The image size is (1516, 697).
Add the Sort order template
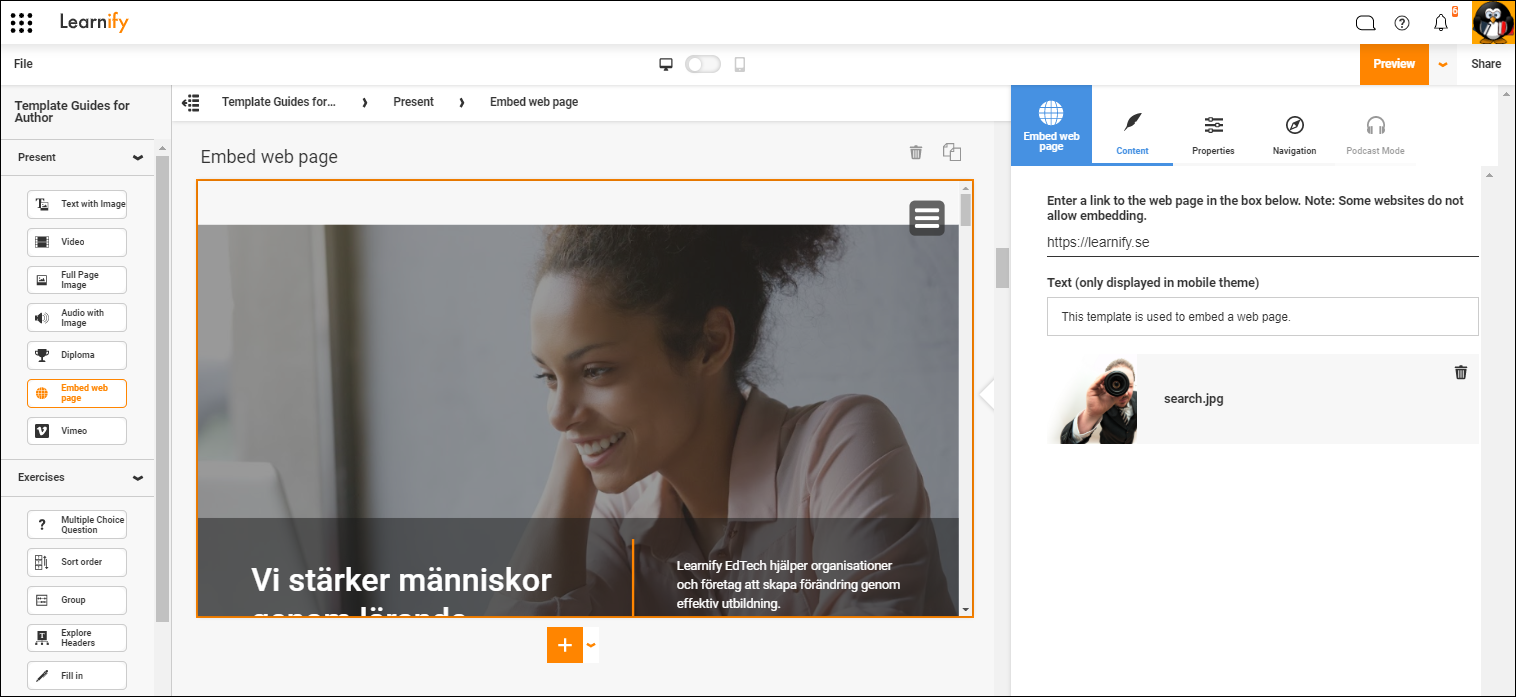pos(77,562)
